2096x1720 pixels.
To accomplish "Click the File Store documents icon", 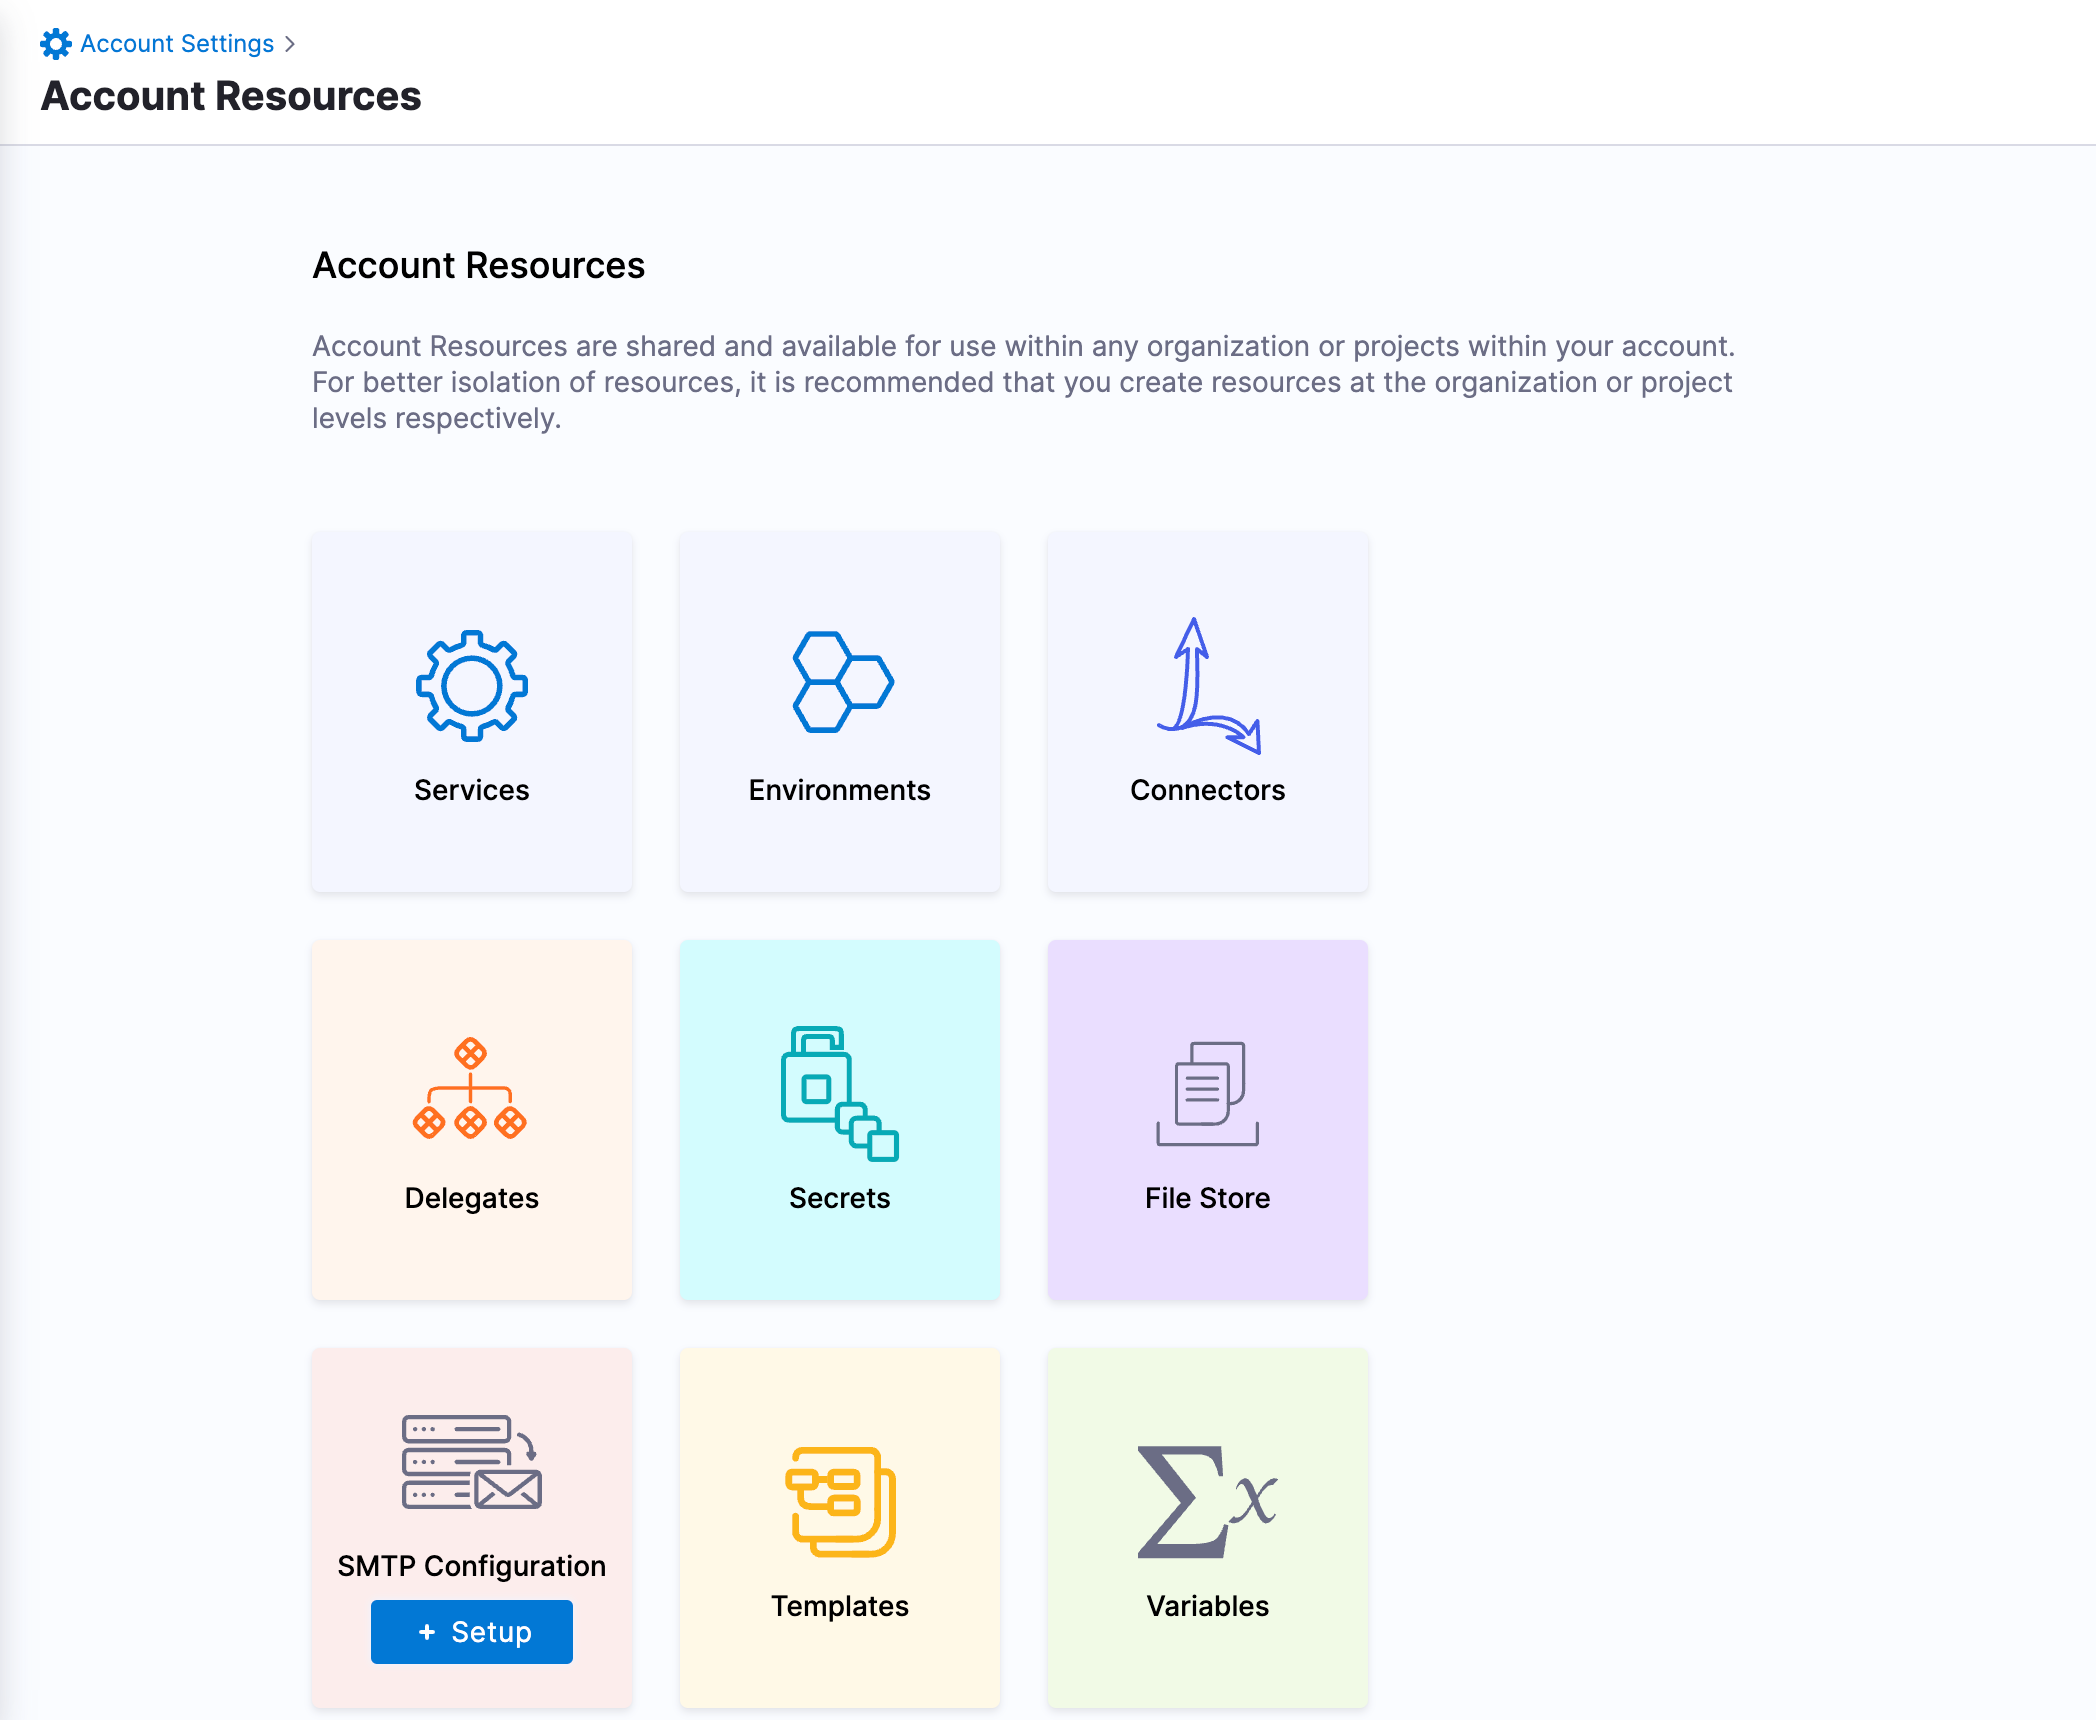I will tap(1207, 1093).
